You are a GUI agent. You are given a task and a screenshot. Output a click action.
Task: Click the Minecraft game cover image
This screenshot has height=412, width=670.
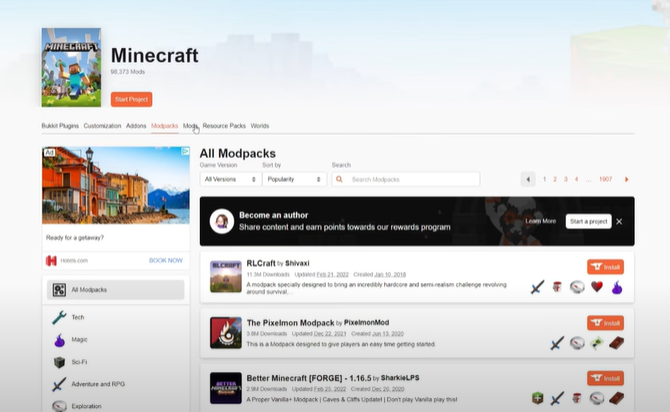[x=71, y=68]
